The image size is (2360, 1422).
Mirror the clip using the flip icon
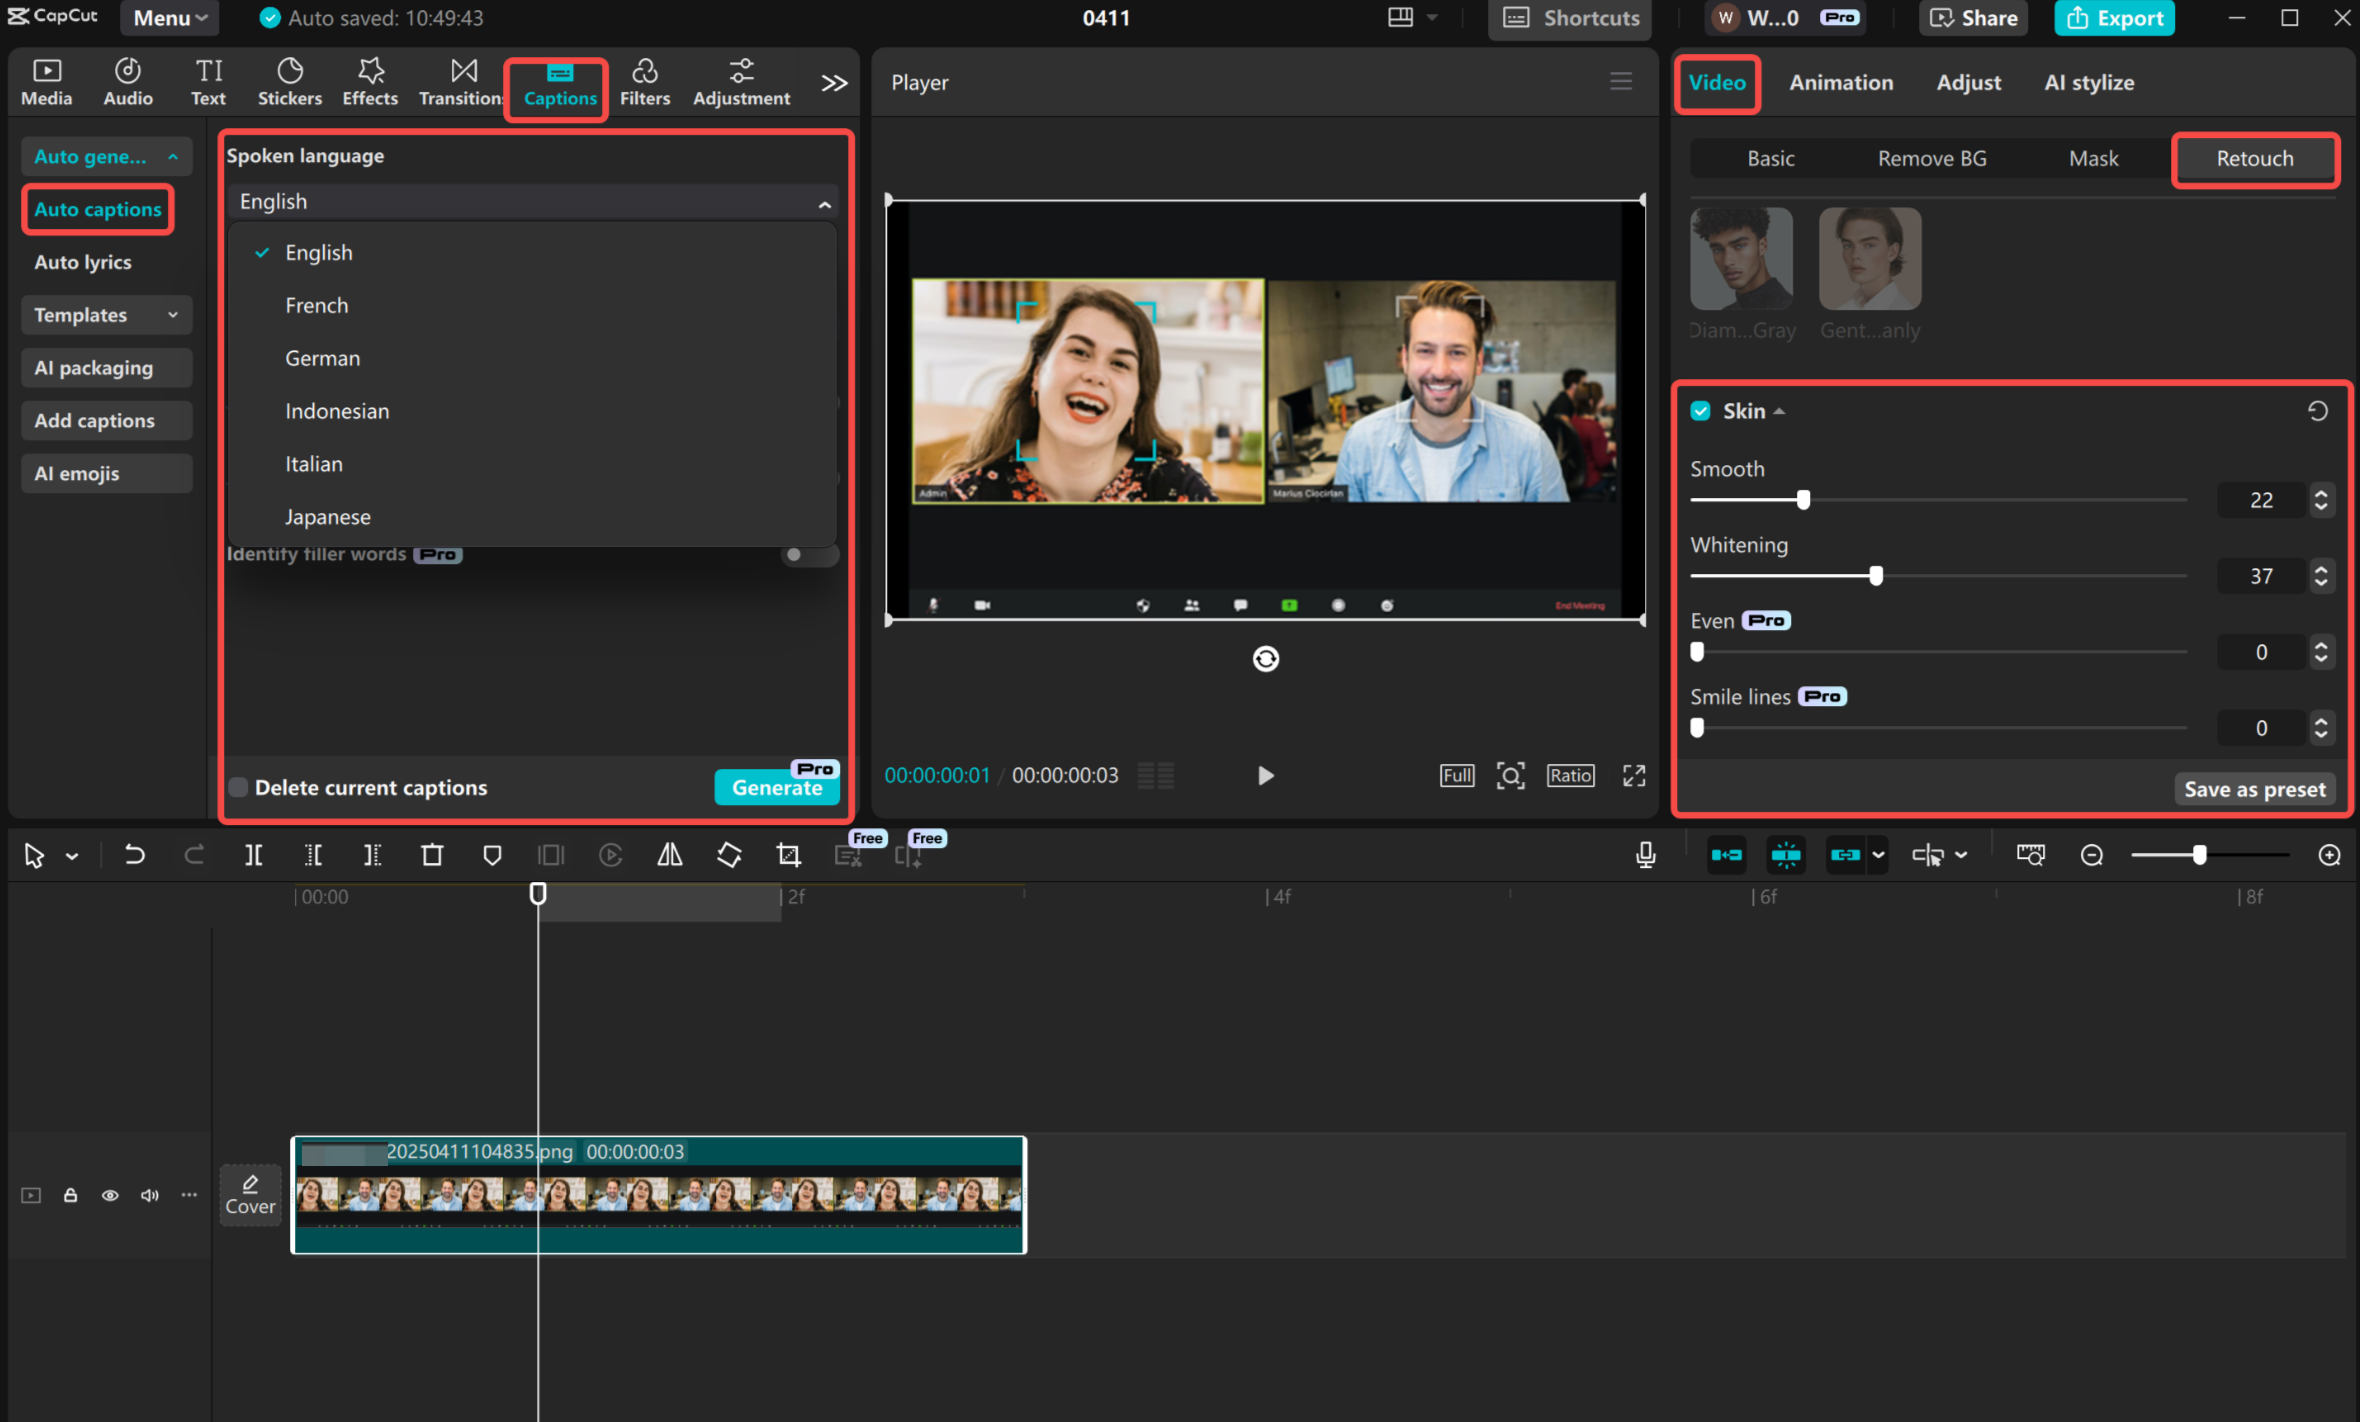pyautogui.click(x=669, y=855)
